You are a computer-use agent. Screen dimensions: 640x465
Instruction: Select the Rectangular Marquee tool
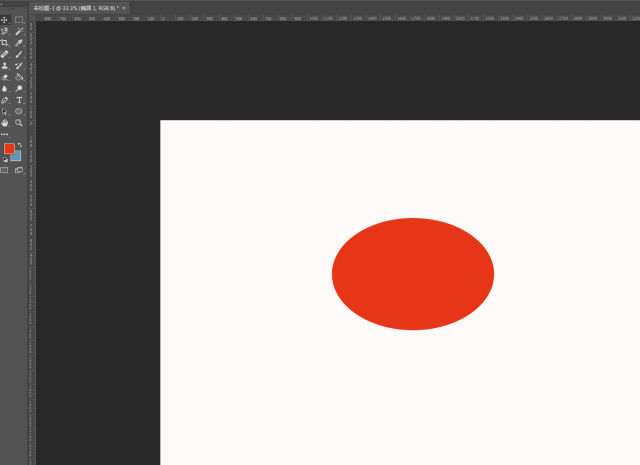(x=19, y=20)
